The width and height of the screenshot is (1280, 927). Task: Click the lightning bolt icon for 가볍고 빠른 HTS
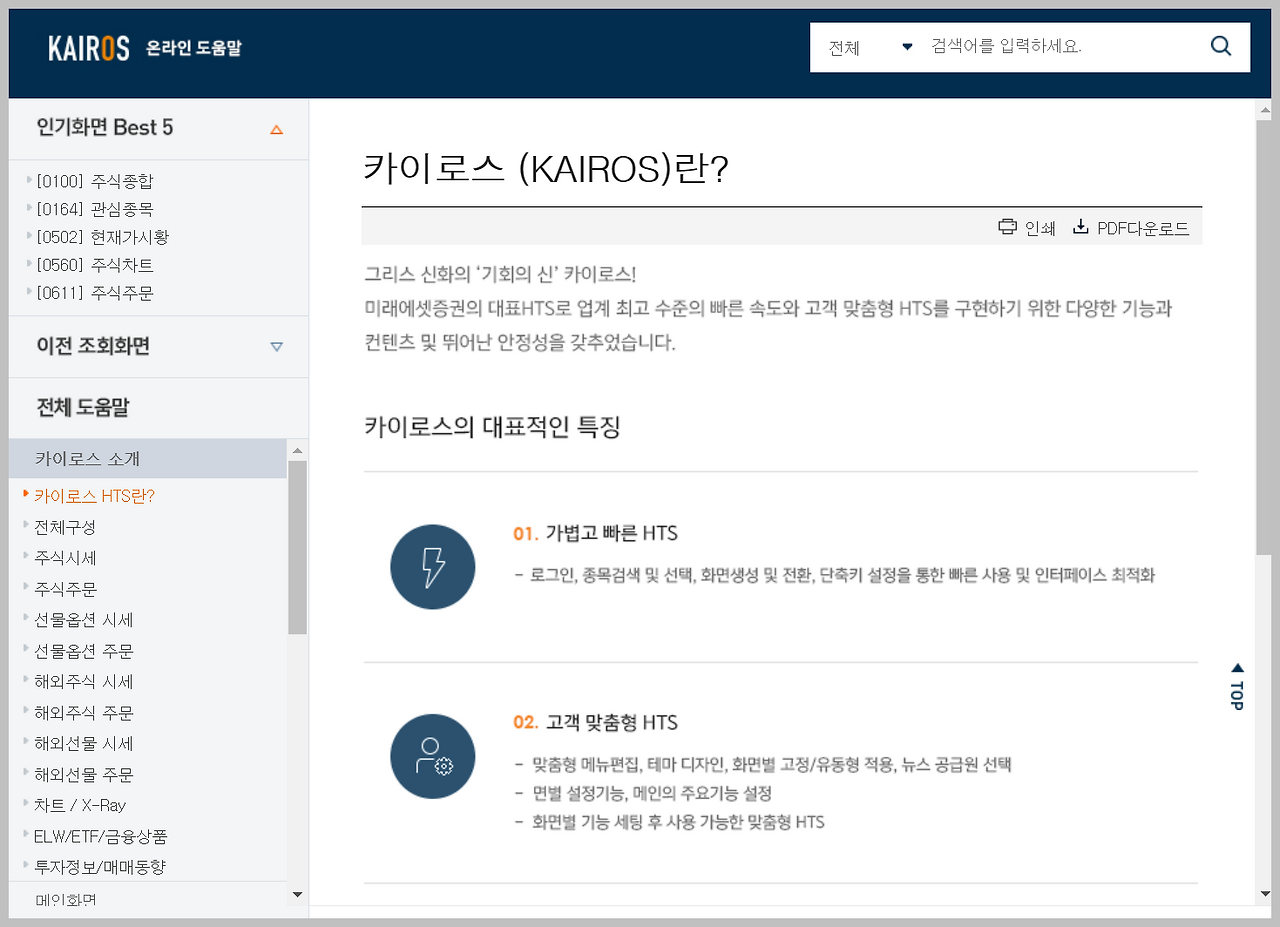click(x=433, y=567)
